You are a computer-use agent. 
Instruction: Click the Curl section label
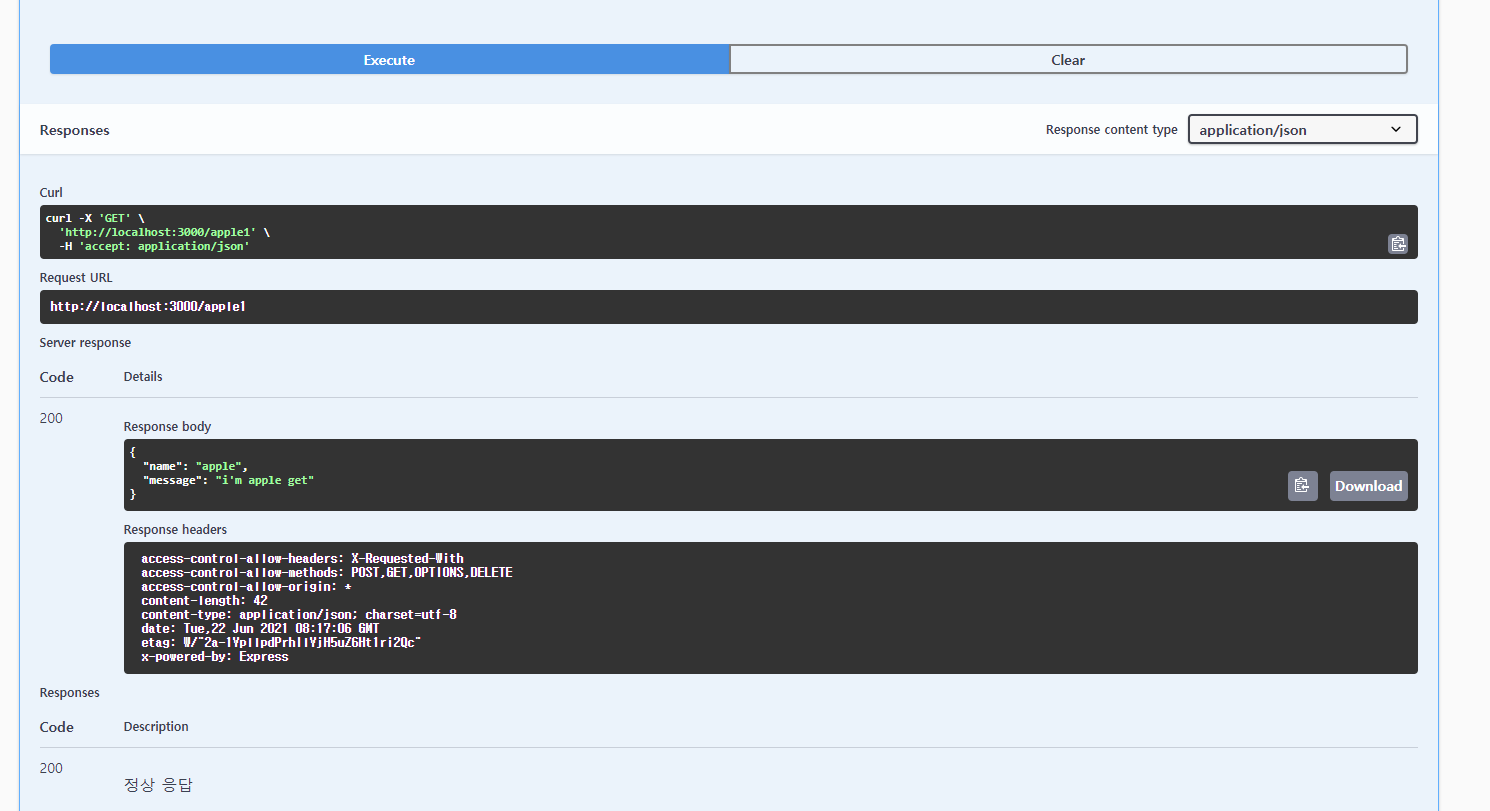click(x=51, y=192)
